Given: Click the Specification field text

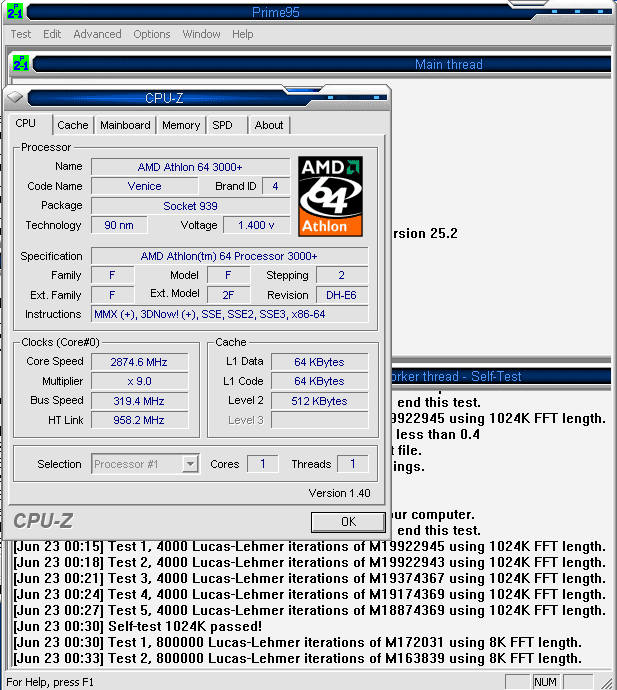Looking at the screenshot, I should pyautogui.click(x=229, y=256).
